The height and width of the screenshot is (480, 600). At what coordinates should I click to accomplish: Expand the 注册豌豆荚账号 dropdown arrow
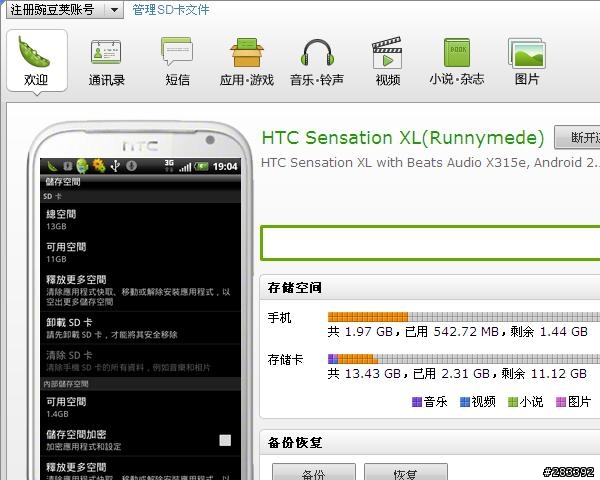[x=114, y=10]
